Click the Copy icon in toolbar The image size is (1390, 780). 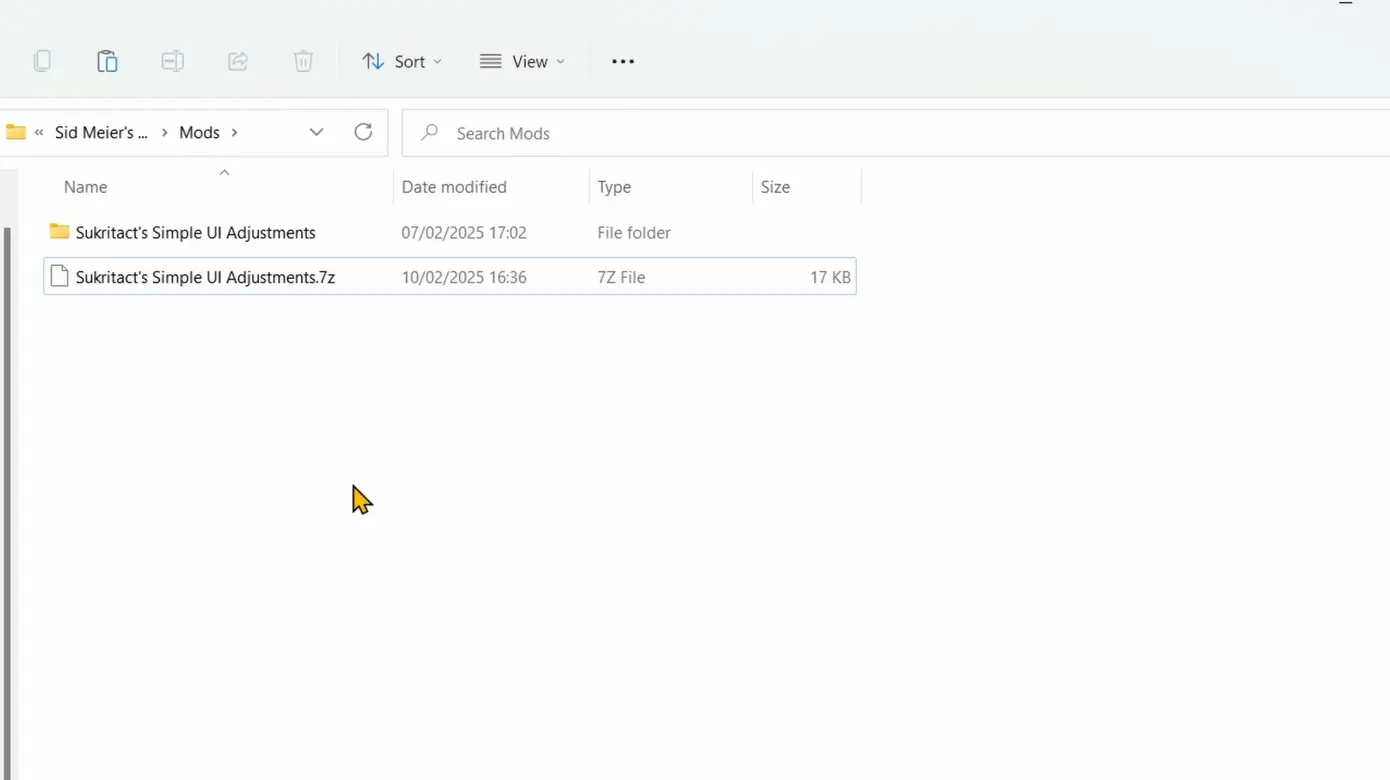point(42,61)
